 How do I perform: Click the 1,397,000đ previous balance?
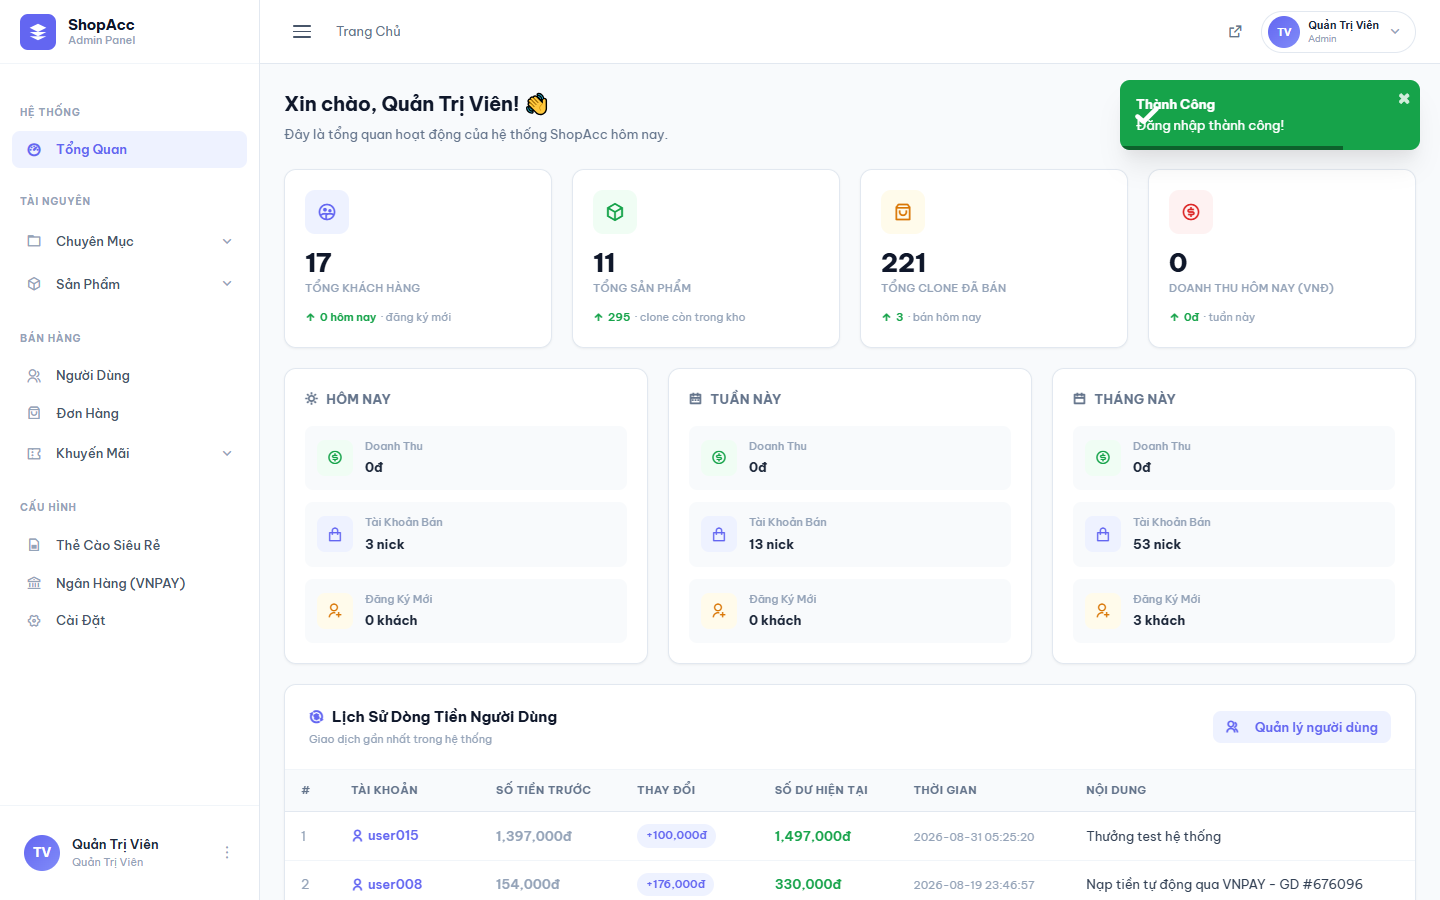(533, 836)
